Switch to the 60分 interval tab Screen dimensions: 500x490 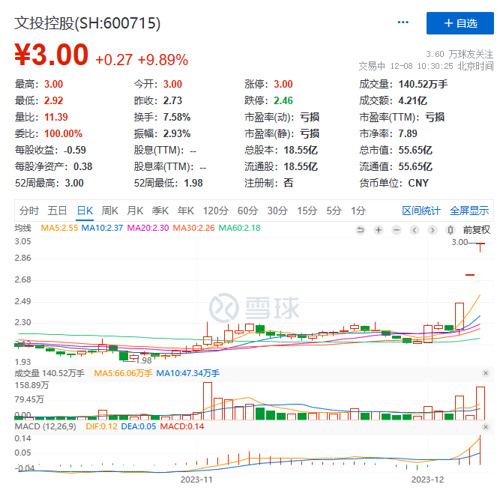click(x=248, y=211)
